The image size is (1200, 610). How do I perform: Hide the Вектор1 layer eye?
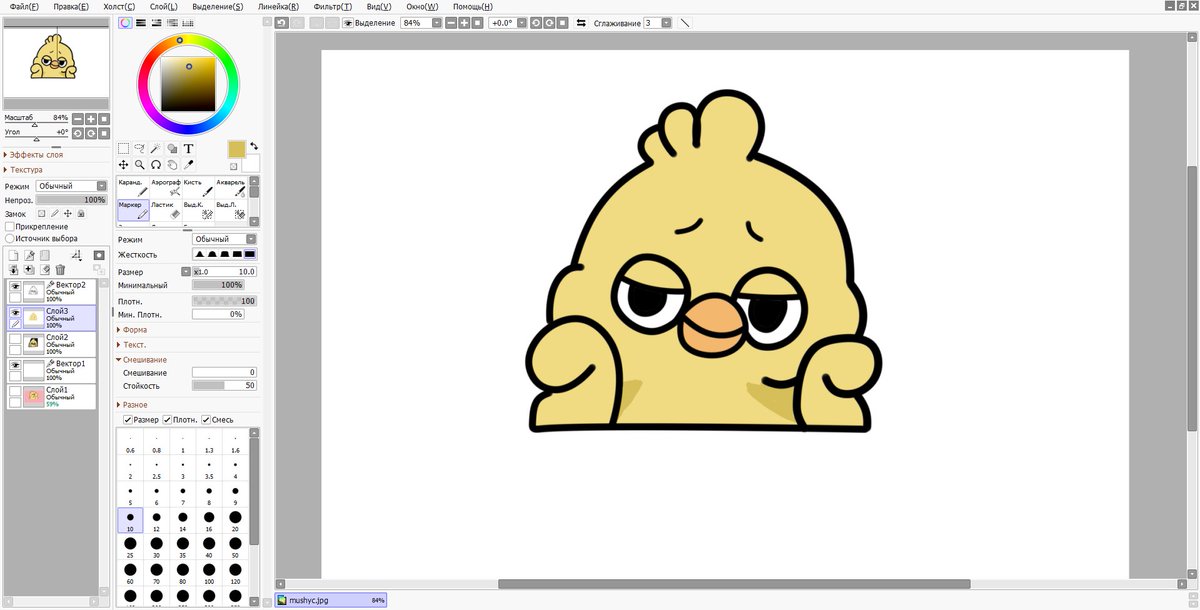[x=15, y=365]
